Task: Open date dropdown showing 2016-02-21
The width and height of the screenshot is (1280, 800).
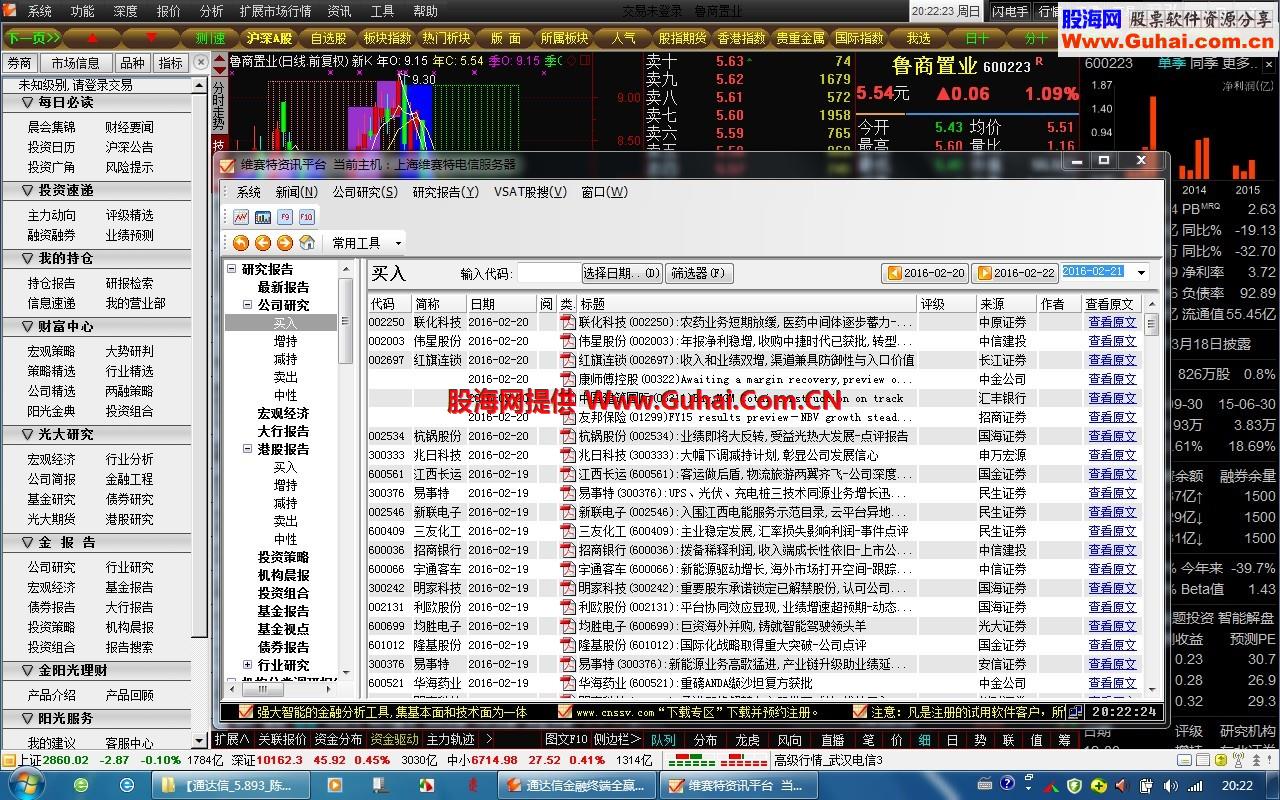Action: pos(1141,273)
